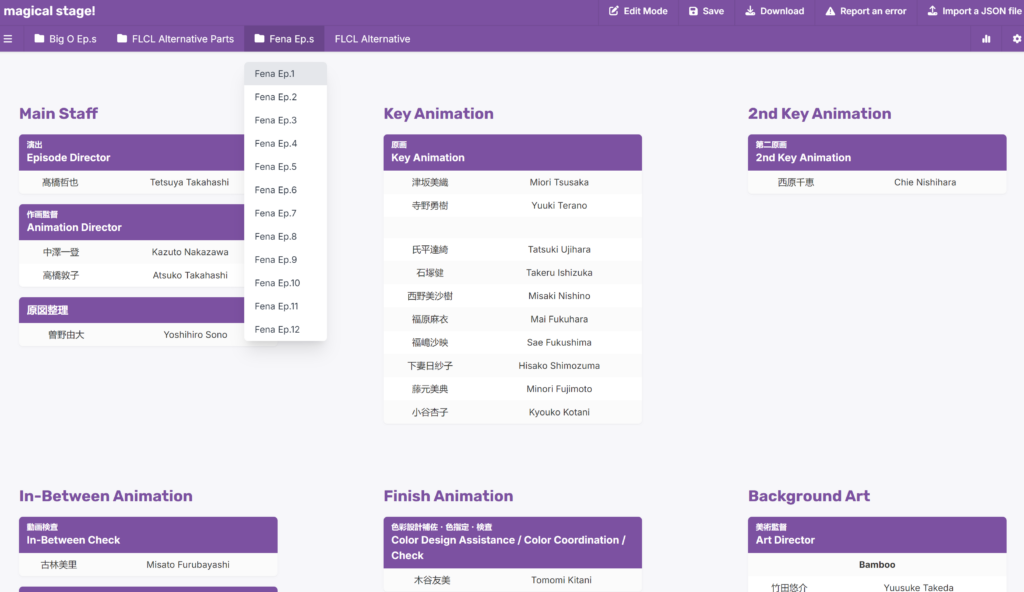
Task: Click the Save floppy disk icon
Action: (x=693, y=11)
